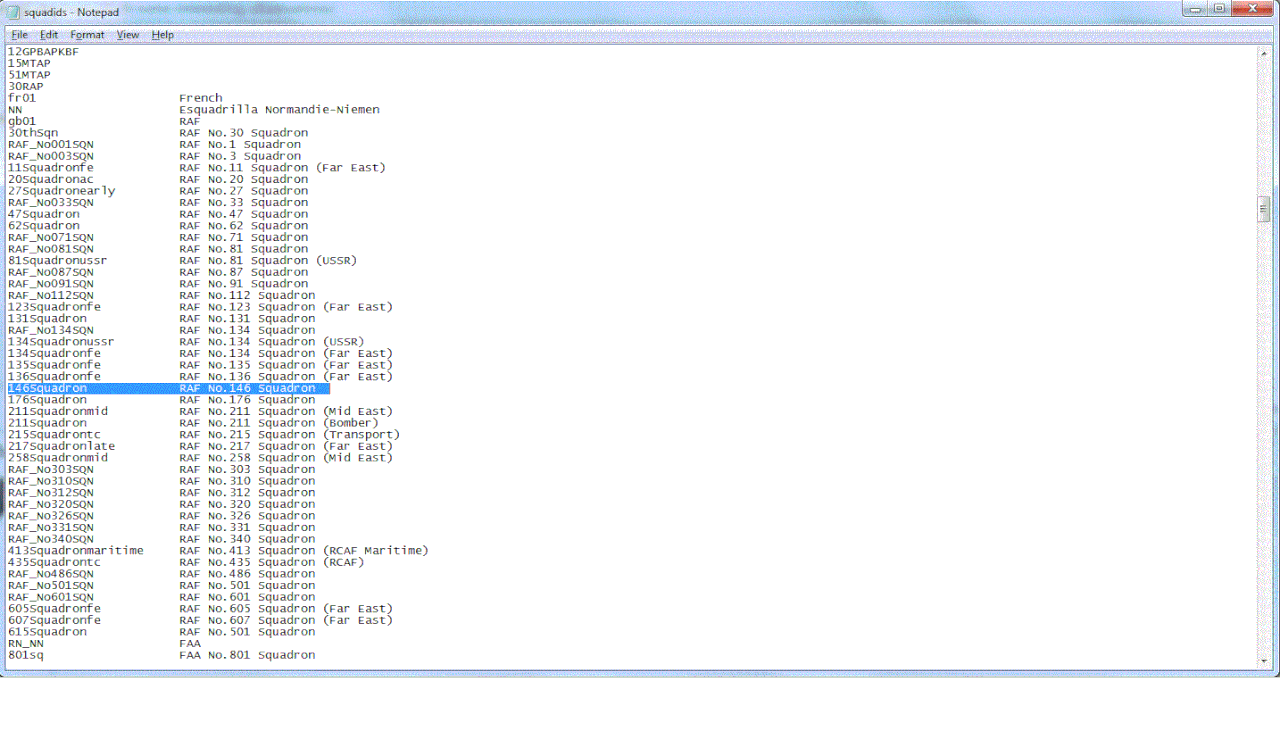1280x756 pixels.
Task: Click "RAF No.435 Squadron (RCAF)" text
Action: [272, 562]
